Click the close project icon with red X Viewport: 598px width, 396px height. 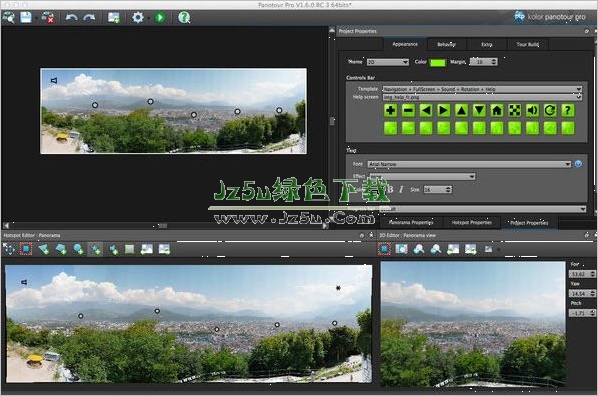(48, 18)
